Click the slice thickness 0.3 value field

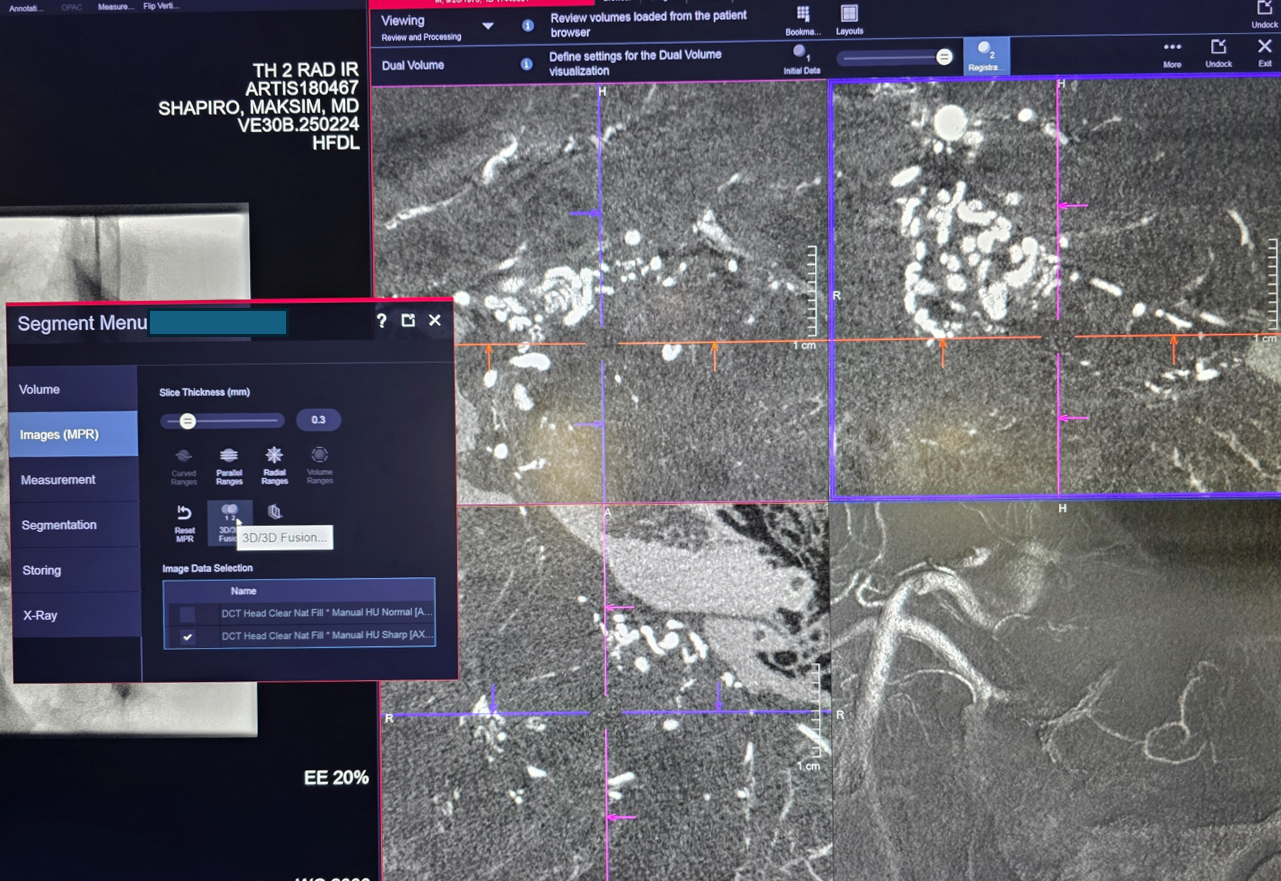[x=318, y=420]
